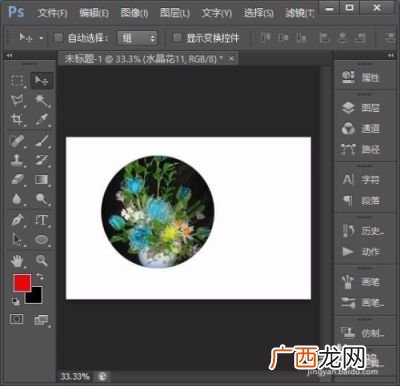Image resolution: width=400 pixels, height=386 pixels.
Task: Align horizontal centers in options bar
Action: tap(342, 38)
